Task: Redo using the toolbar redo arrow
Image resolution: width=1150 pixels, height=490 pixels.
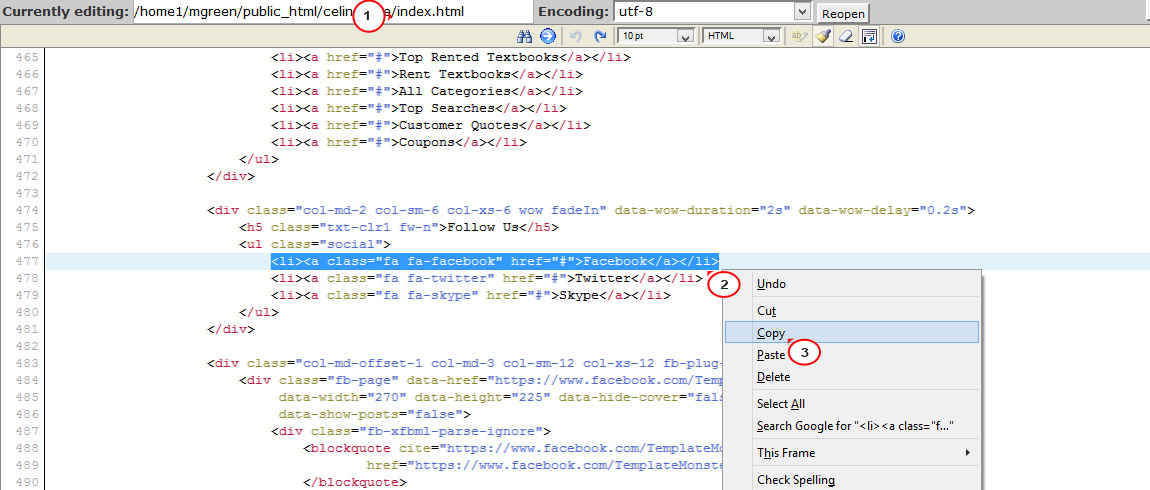Action: pyautogui.click(x=600, y=36)
